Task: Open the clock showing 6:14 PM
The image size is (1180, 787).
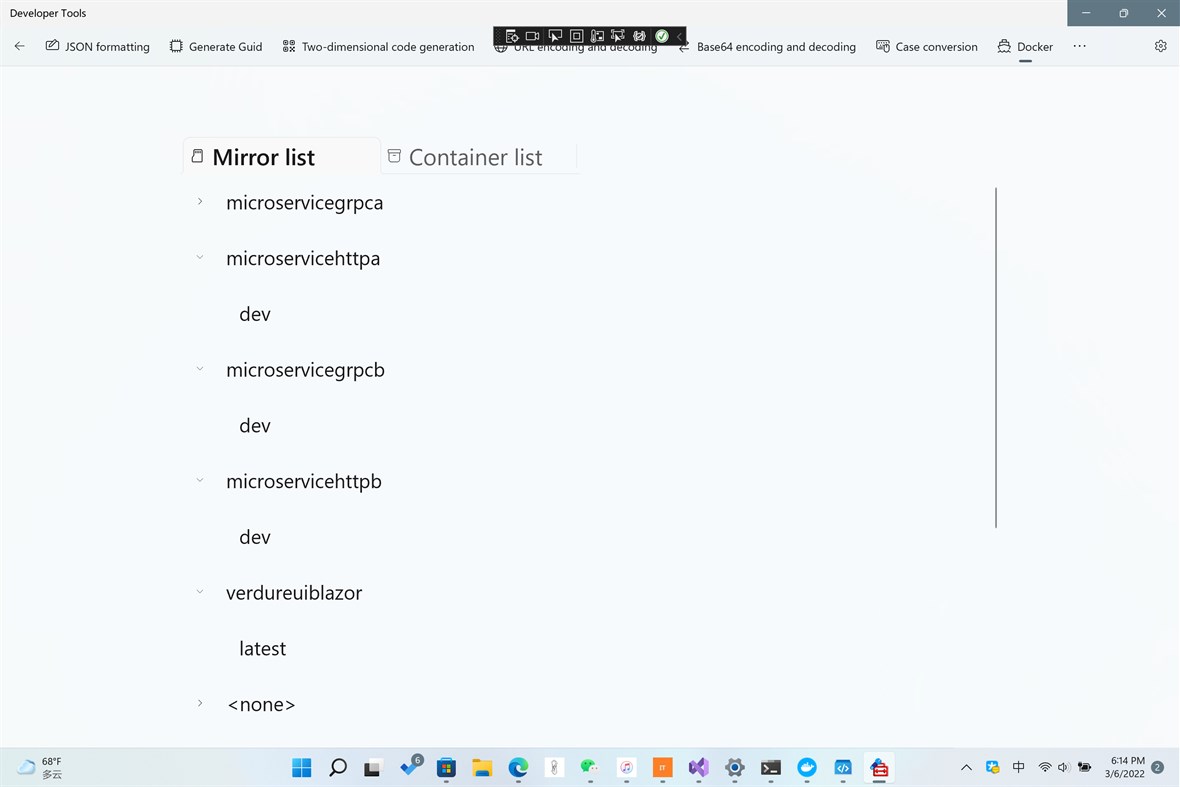Action: click(x=1127, y=767)
